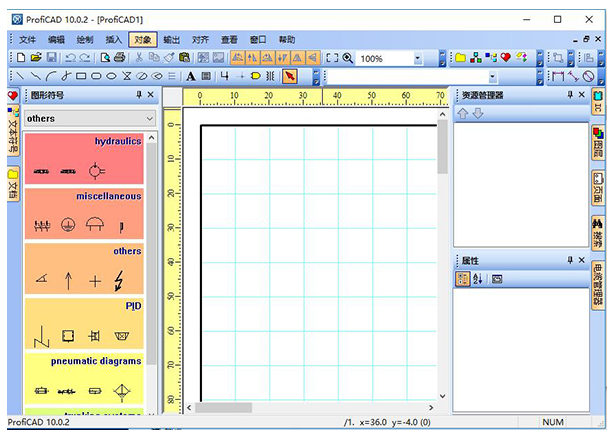The height and width of the screenshot is (434, 613).
Task: Click the last orange mirror triangle icon
Action: 312,58
